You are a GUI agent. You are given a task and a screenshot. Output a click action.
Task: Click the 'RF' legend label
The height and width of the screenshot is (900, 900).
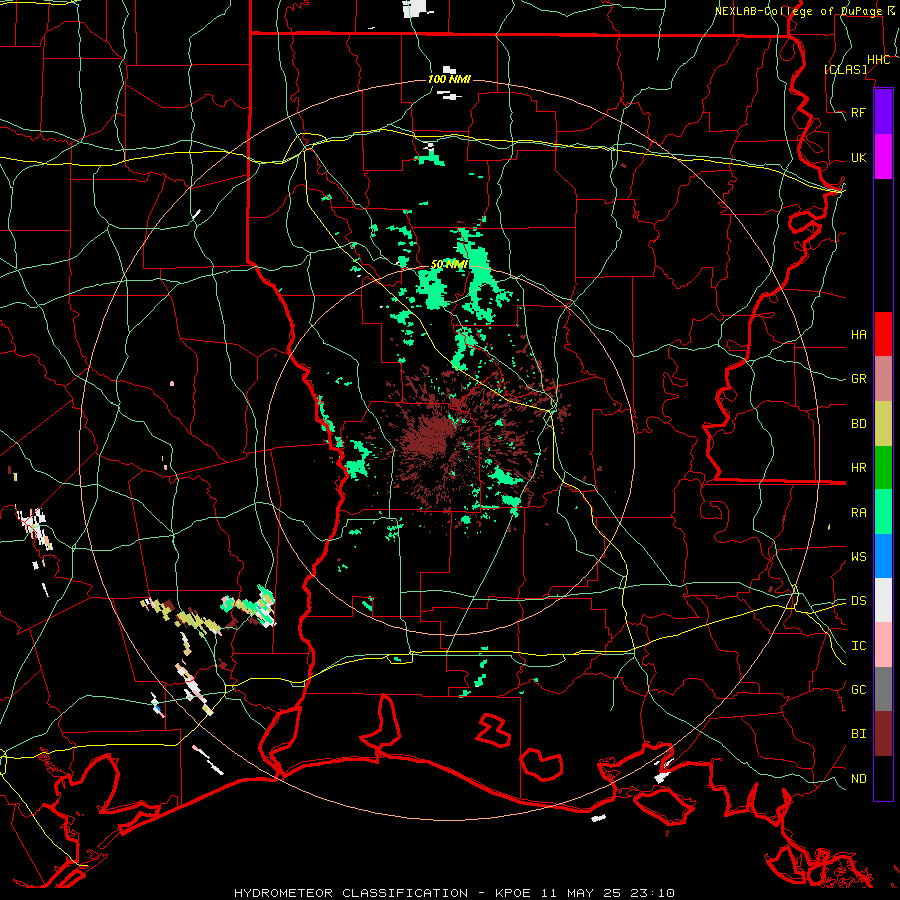858,112
